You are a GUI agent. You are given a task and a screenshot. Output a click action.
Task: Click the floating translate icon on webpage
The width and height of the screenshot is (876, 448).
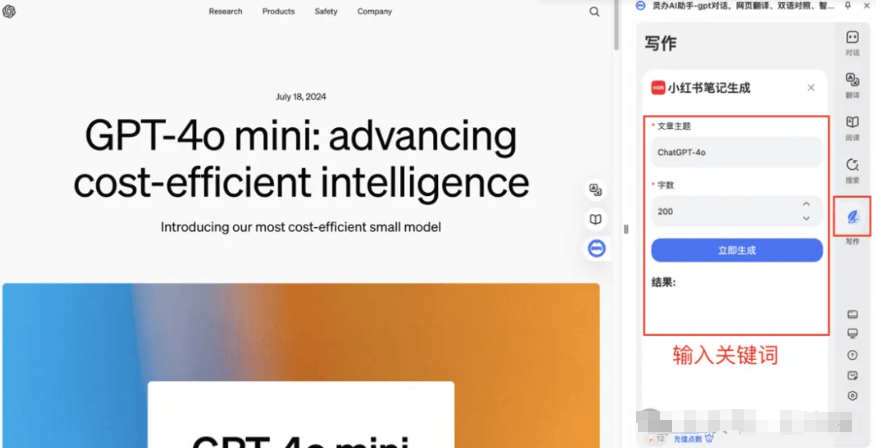pos(596,190)
